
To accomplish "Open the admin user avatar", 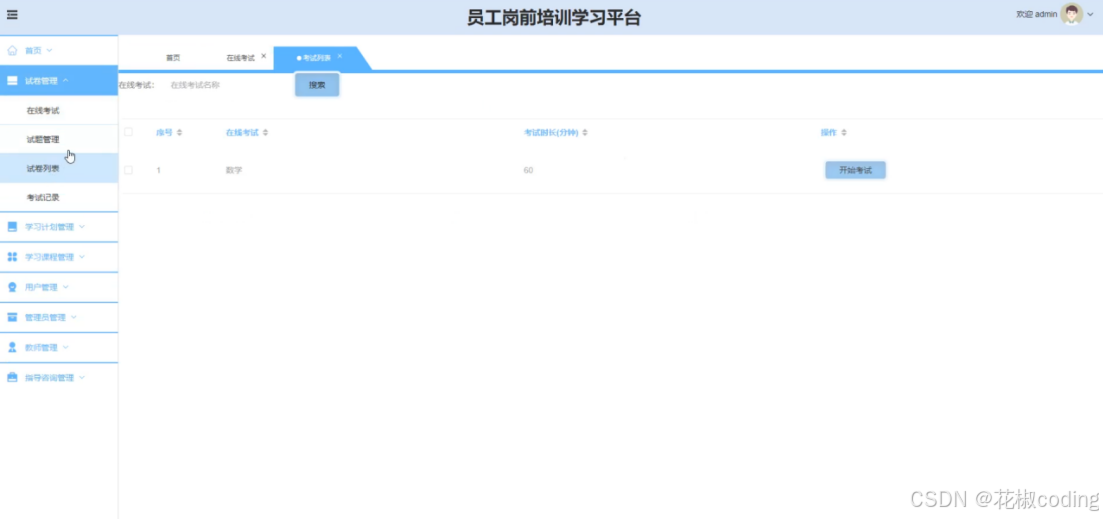I will [1071, 14].
